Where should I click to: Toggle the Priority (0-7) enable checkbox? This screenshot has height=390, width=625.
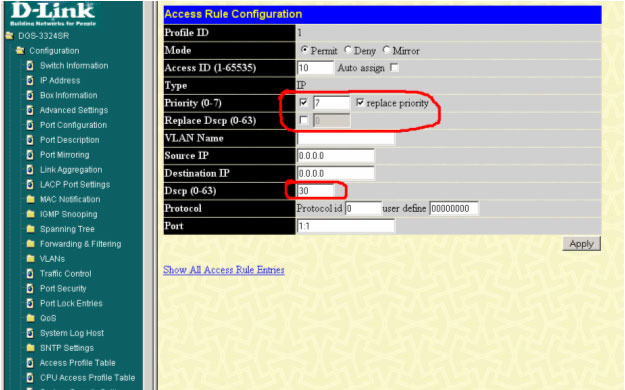(x=303, y=103)
